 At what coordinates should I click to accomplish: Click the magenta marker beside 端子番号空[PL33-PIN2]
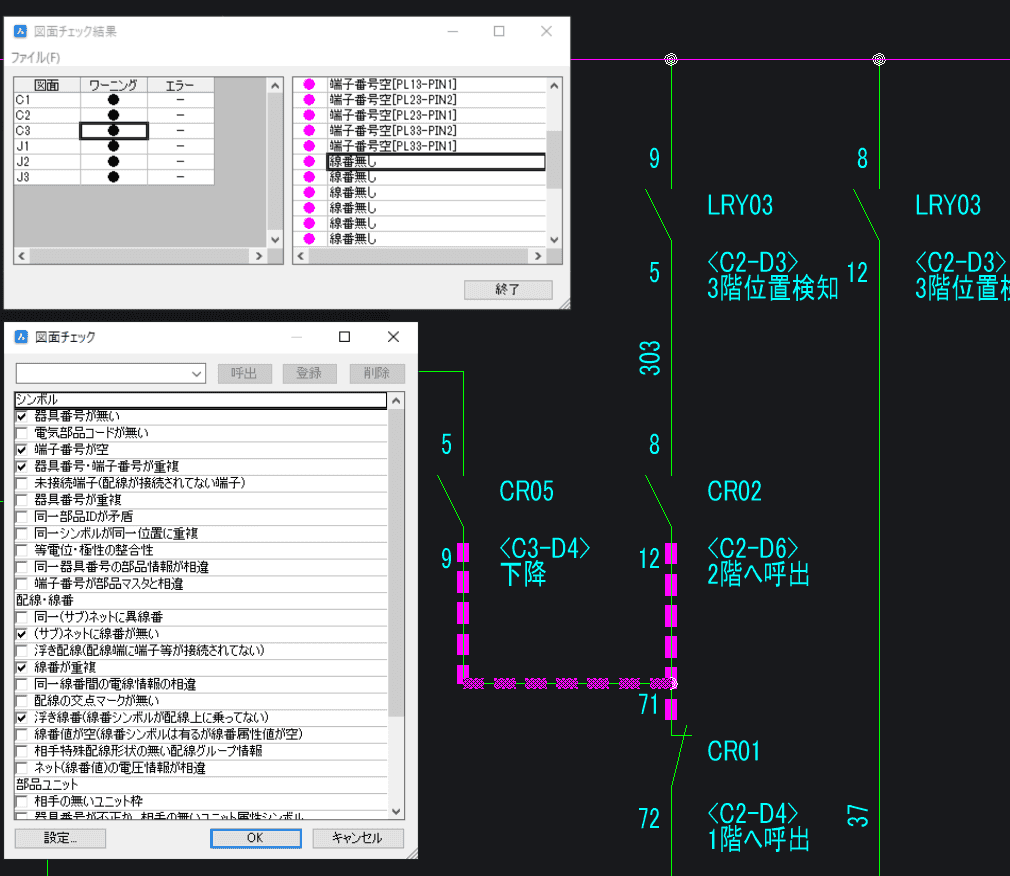(309, 131)
